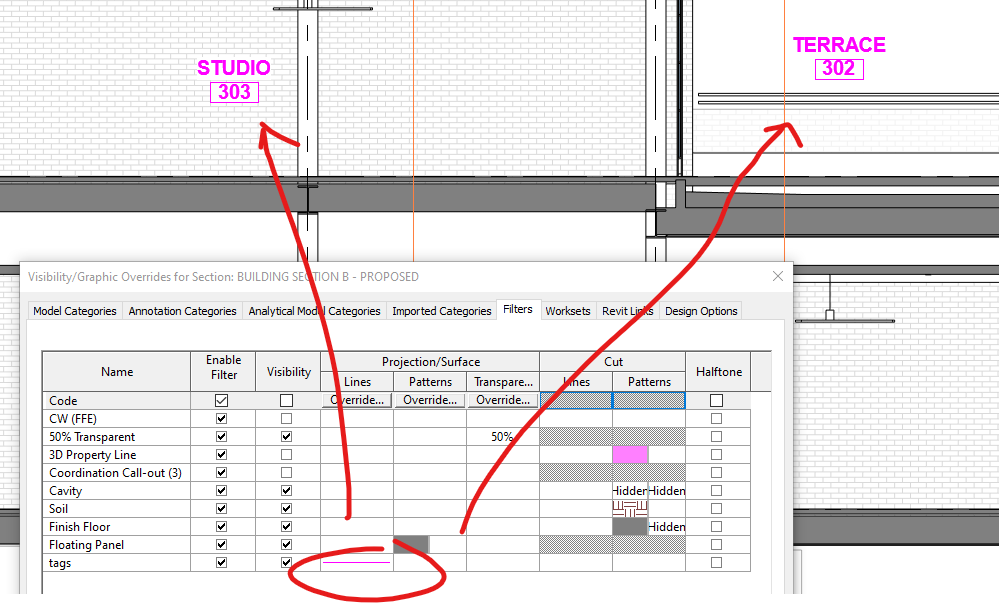The image size is (999, 604).
Task: Open the Annotation Categories tab
Action: 182,311
